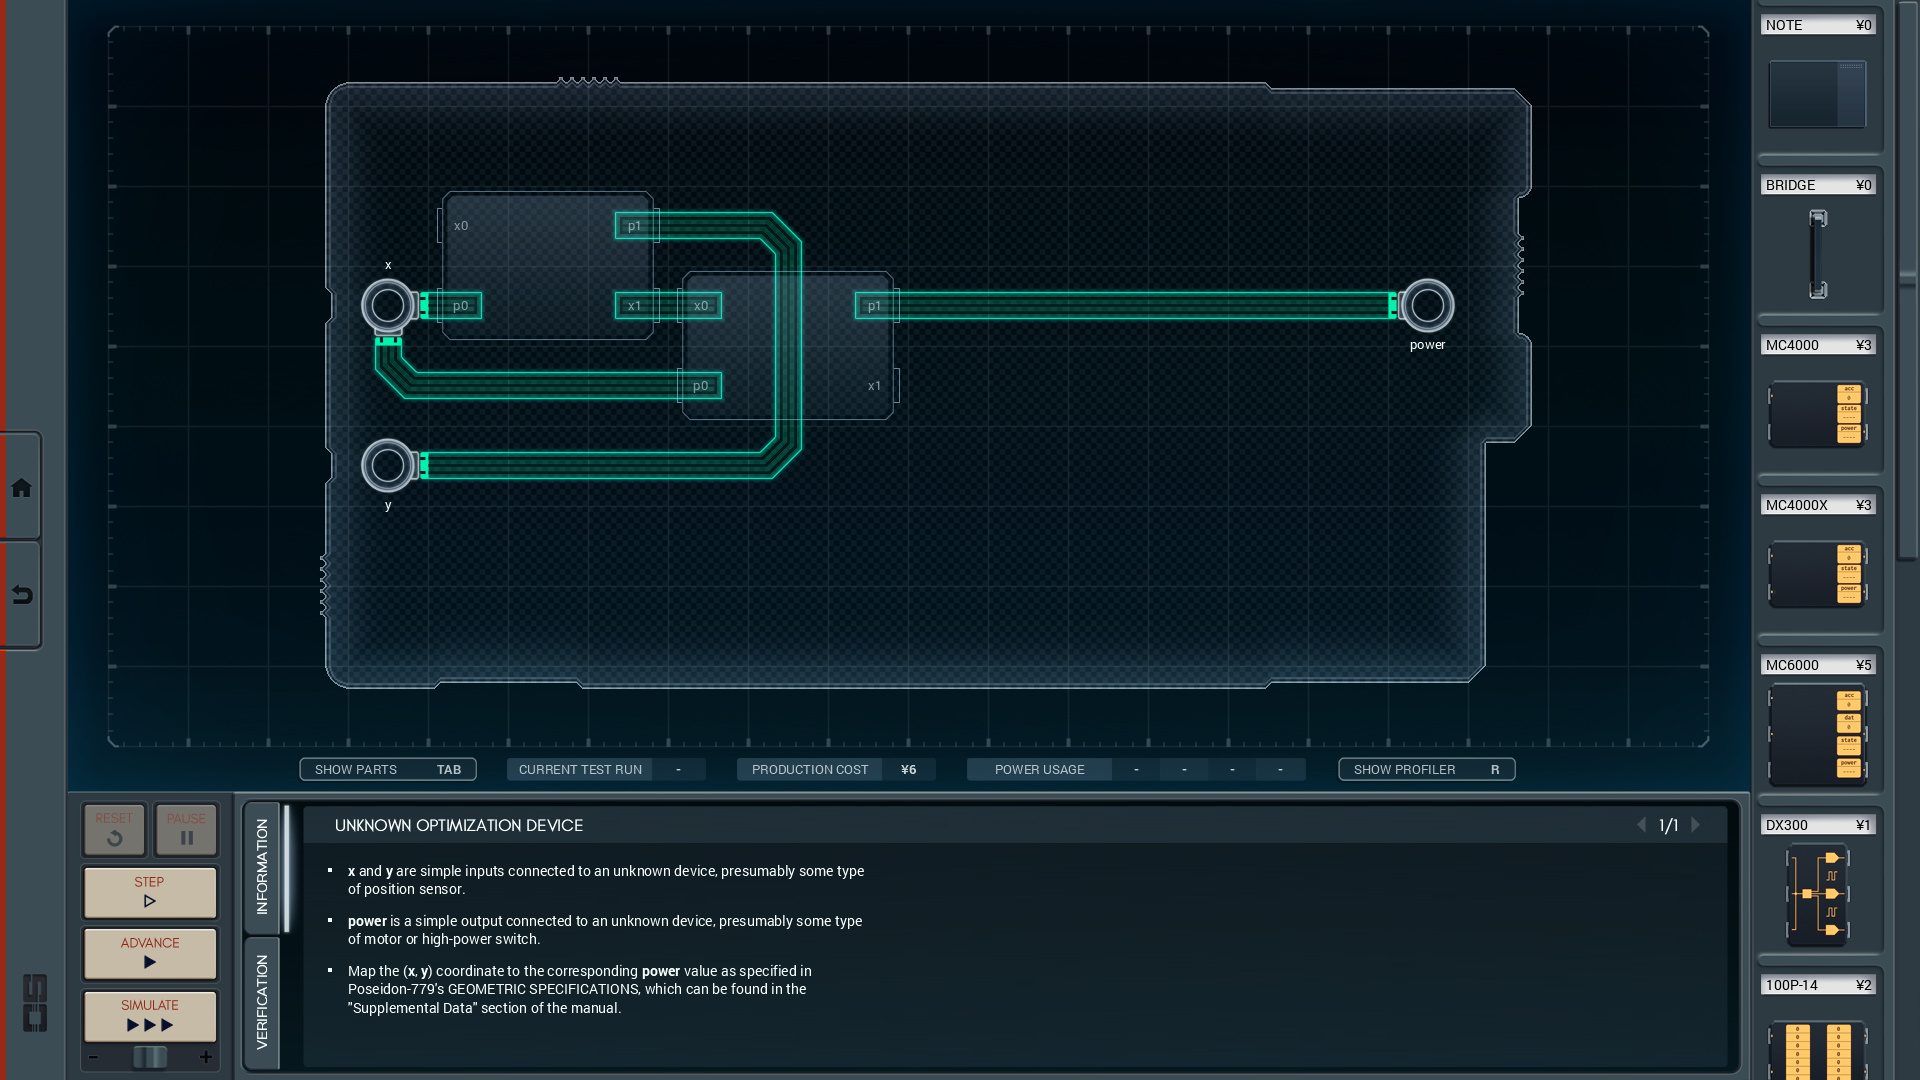
Task: Select the NOTE part thumbnail
Action: click(1817, 94)
